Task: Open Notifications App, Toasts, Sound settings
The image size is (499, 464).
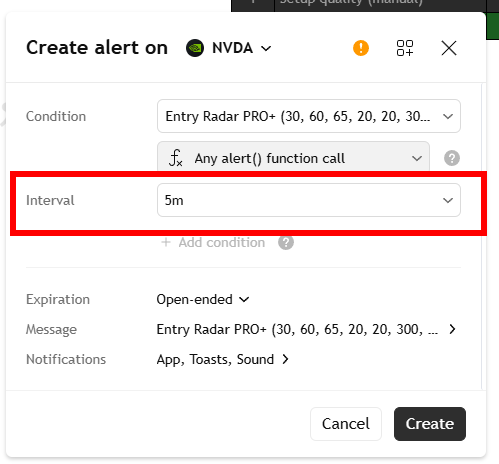Action: tap(223, 359)
